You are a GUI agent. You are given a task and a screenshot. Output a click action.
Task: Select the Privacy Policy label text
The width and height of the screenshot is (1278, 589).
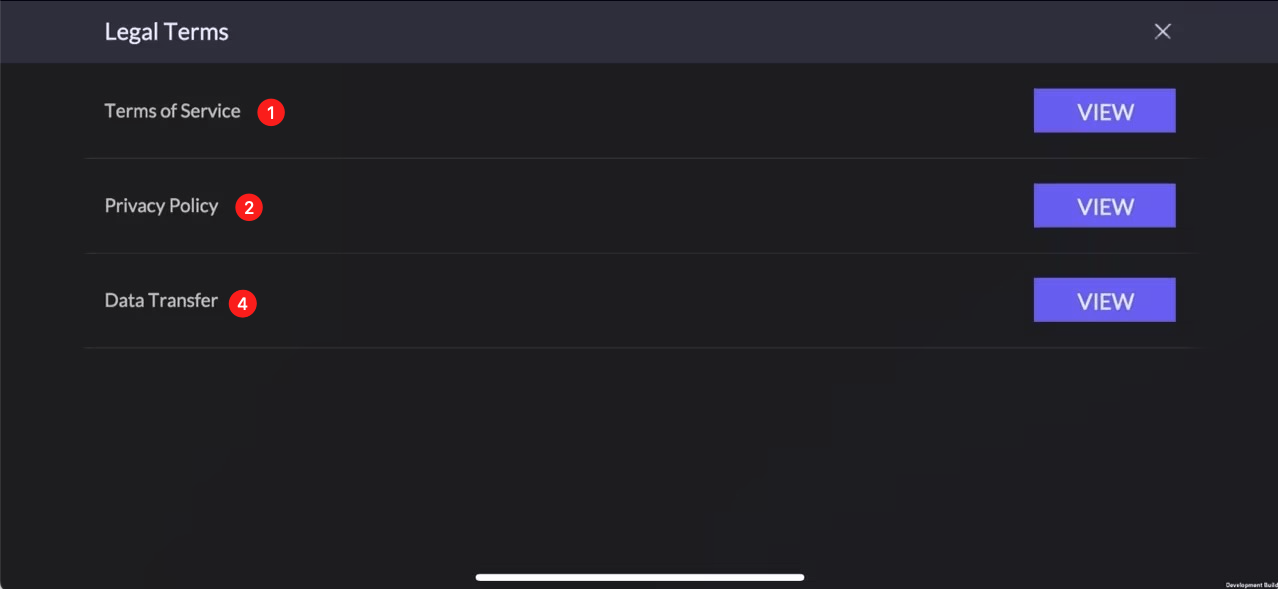click(161, 206)
